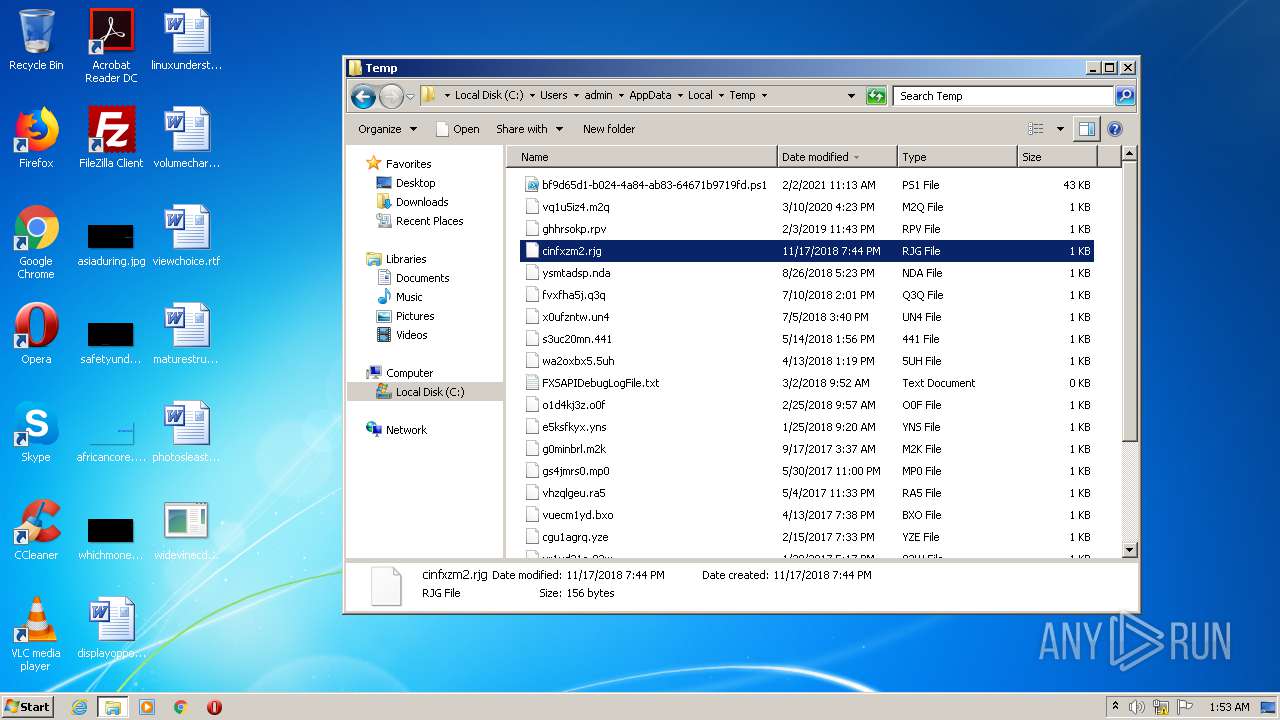Toggle the preview pane button
The width and height of the screenshot is (1280, 720).
tap(1086, 129)
